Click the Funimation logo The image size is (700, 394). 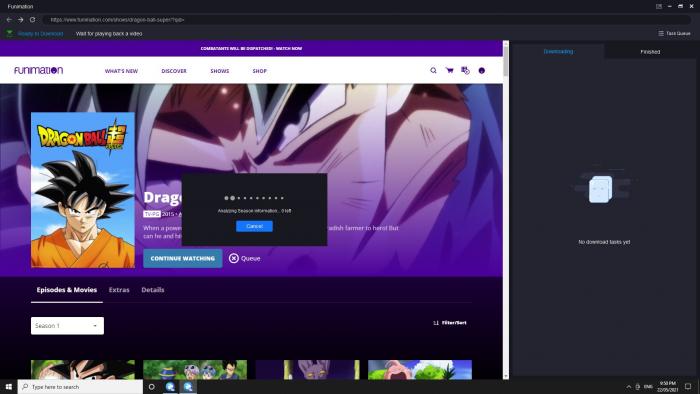point(38,71)
